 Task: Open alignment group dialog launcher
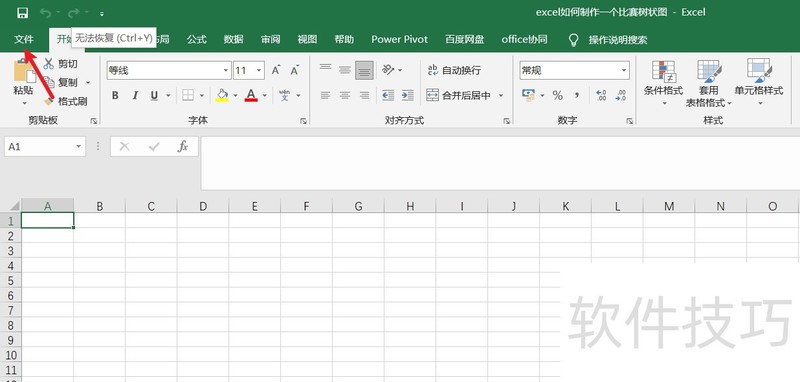[507, 121]
